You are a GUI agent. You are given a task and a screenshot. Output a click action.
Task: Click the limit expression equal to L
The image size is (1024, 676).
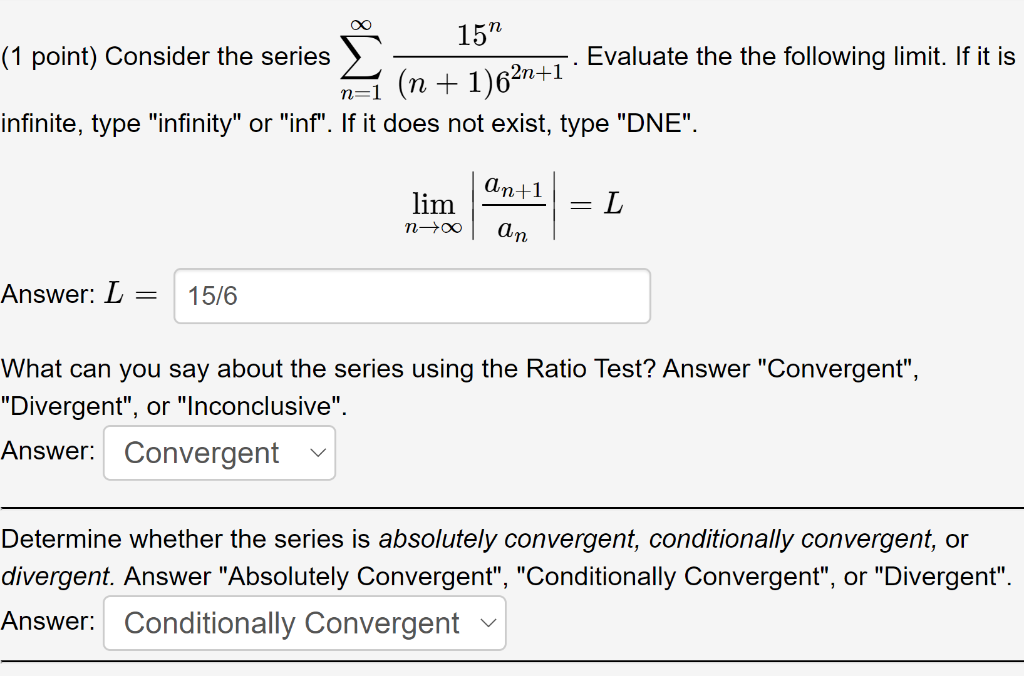click(510, 205)
